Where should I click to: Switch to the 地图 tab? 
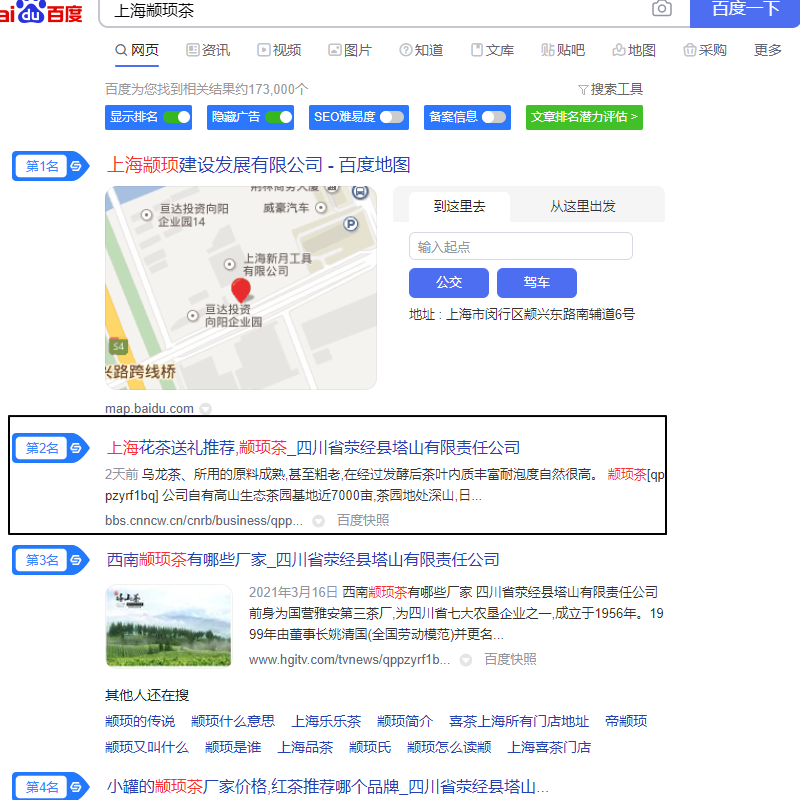634,50
